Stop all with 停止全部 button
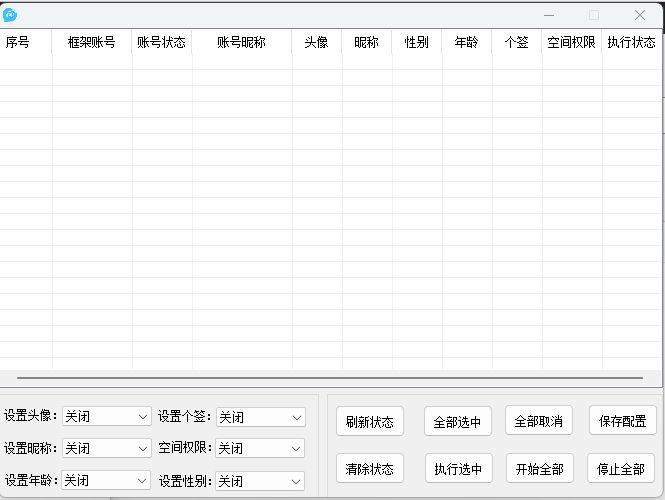This screenshot has height=500, width=665. [x=622, y=468]
